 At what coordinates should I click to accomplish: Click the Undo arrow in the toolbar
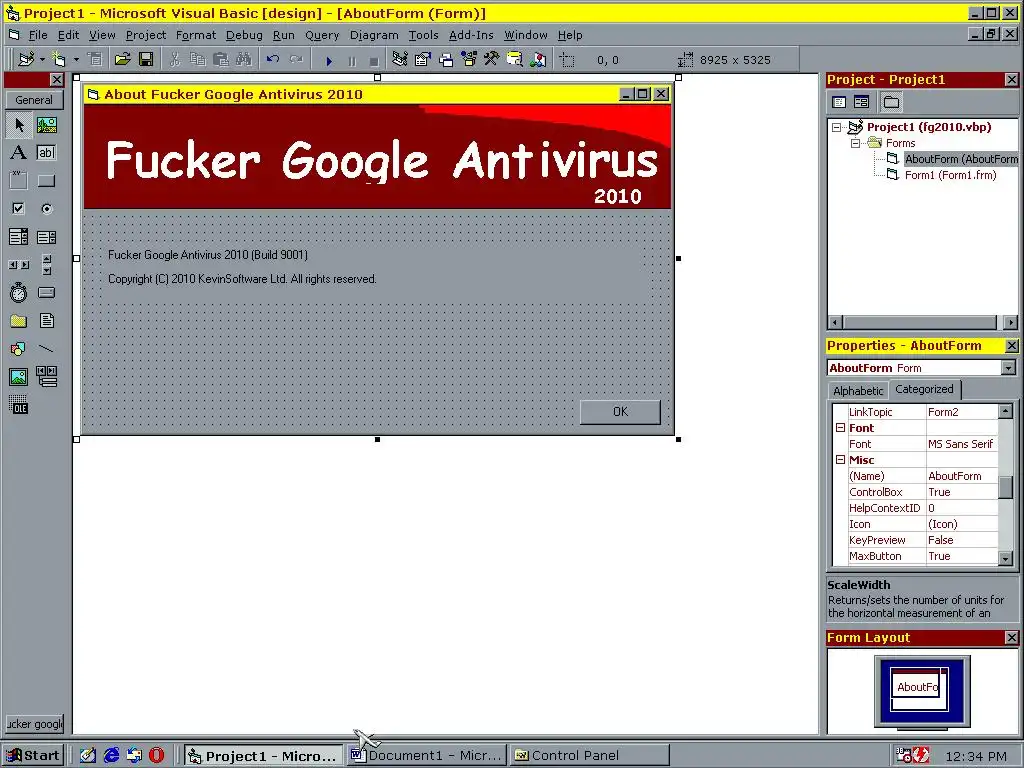pyautogui.click(x=273, y=59)
